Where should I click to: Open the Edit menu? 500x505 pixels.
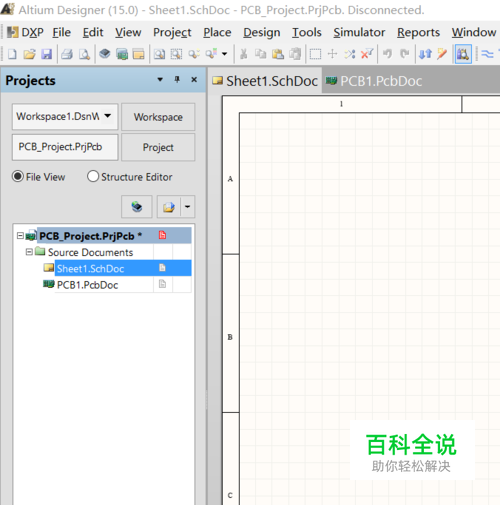(x=93, y=32)
